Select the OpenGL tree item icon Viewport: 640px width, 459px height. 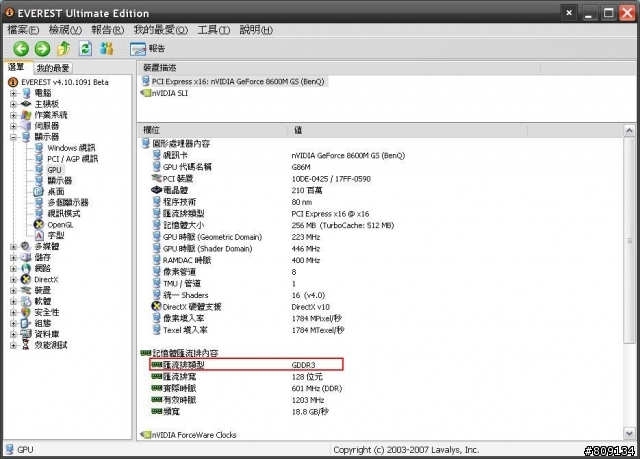coord(39,224)
